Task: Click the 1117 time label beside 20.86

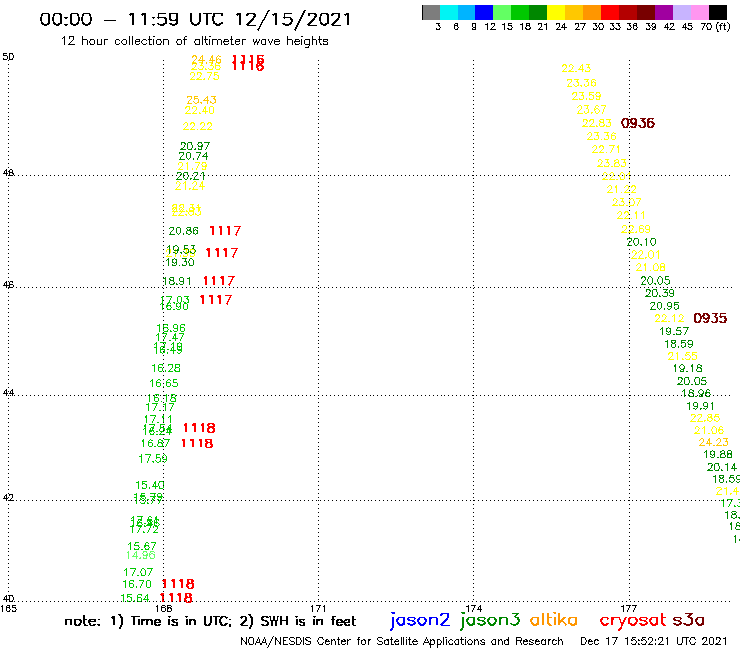Action: 225,231
